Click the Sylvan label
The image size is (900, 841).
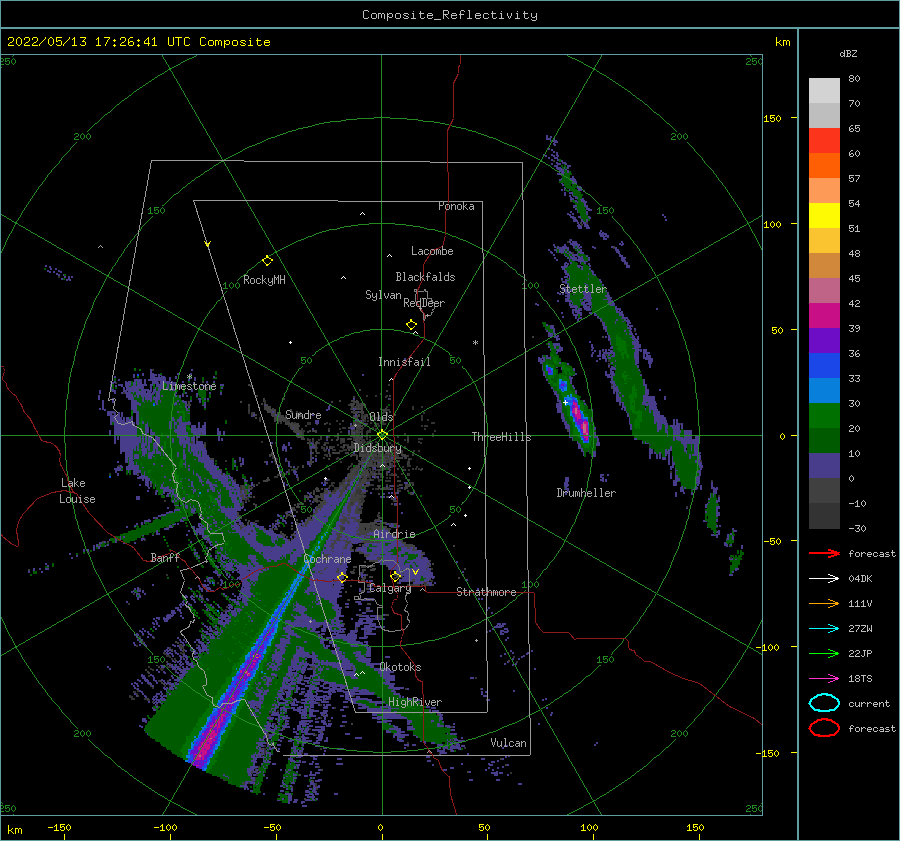(383, 295)
